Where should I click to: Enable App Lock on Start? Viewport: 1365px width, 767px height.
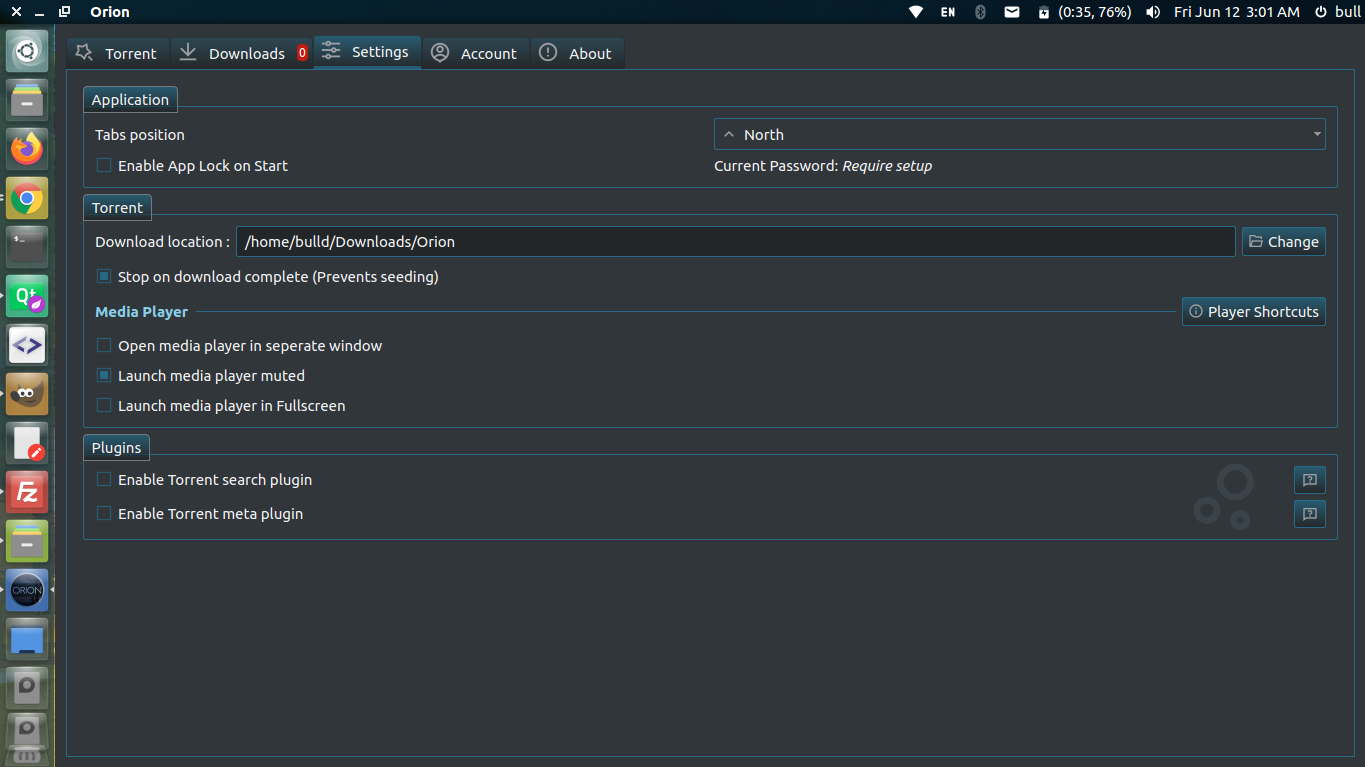click(104, 165)
